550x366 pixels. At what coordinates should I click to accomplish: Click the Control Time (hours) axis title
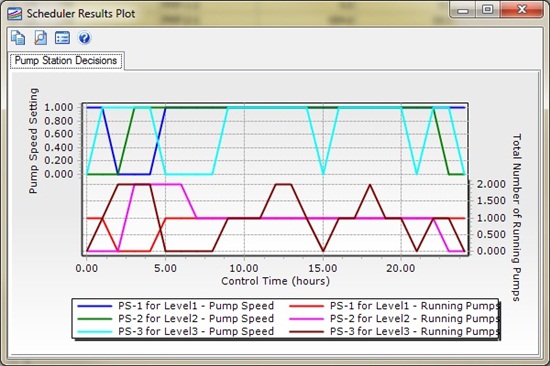(x=275, y=281)
